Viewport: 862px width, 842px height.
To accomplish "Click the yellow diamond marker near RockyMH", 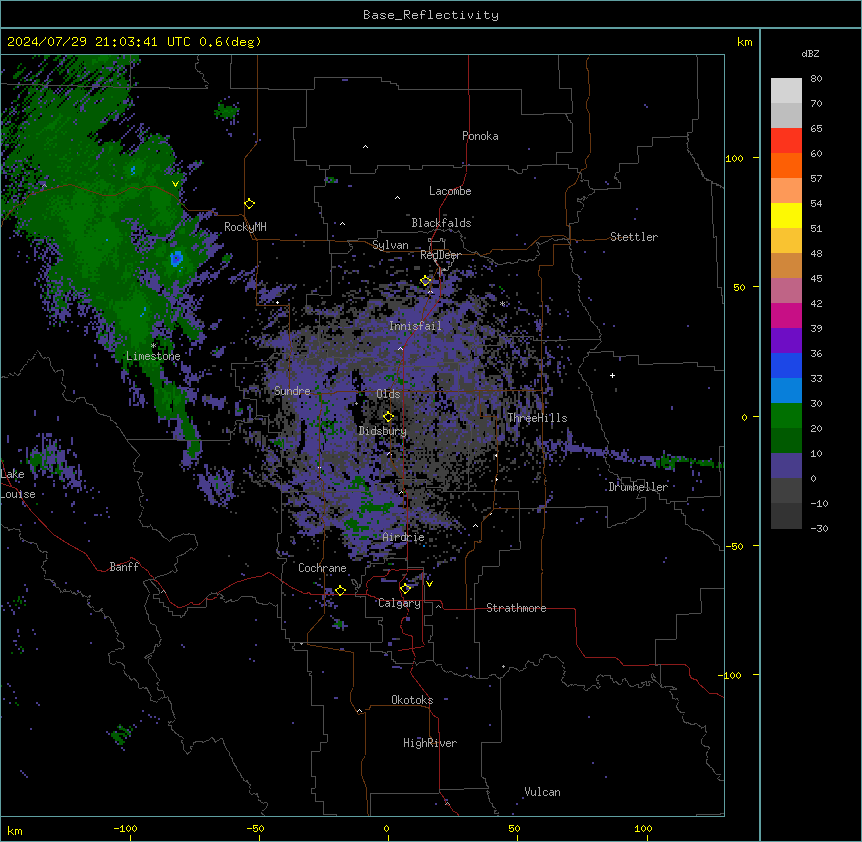I will (250, 204).
